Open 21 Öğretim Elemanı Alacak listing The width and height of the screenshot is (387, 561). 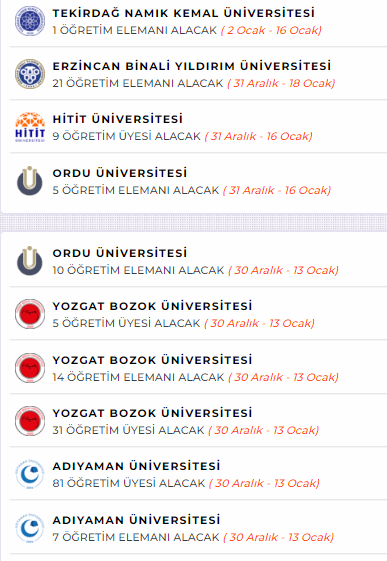(138, 83)
